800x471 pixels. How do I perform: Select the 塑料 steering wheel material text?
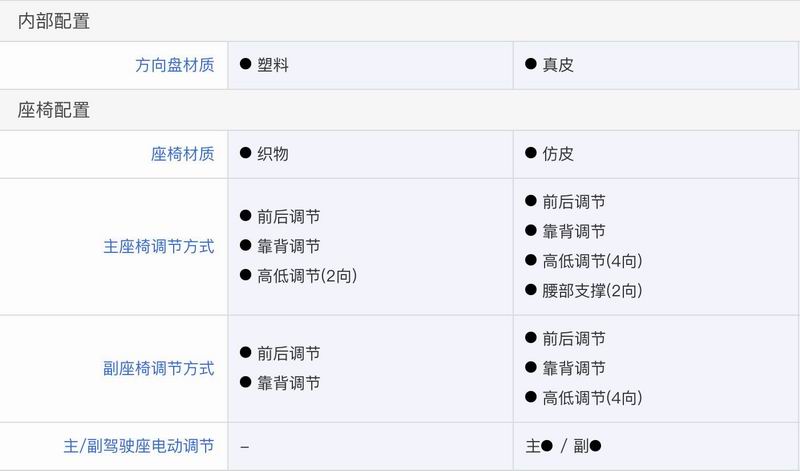(x=273, y=65)
